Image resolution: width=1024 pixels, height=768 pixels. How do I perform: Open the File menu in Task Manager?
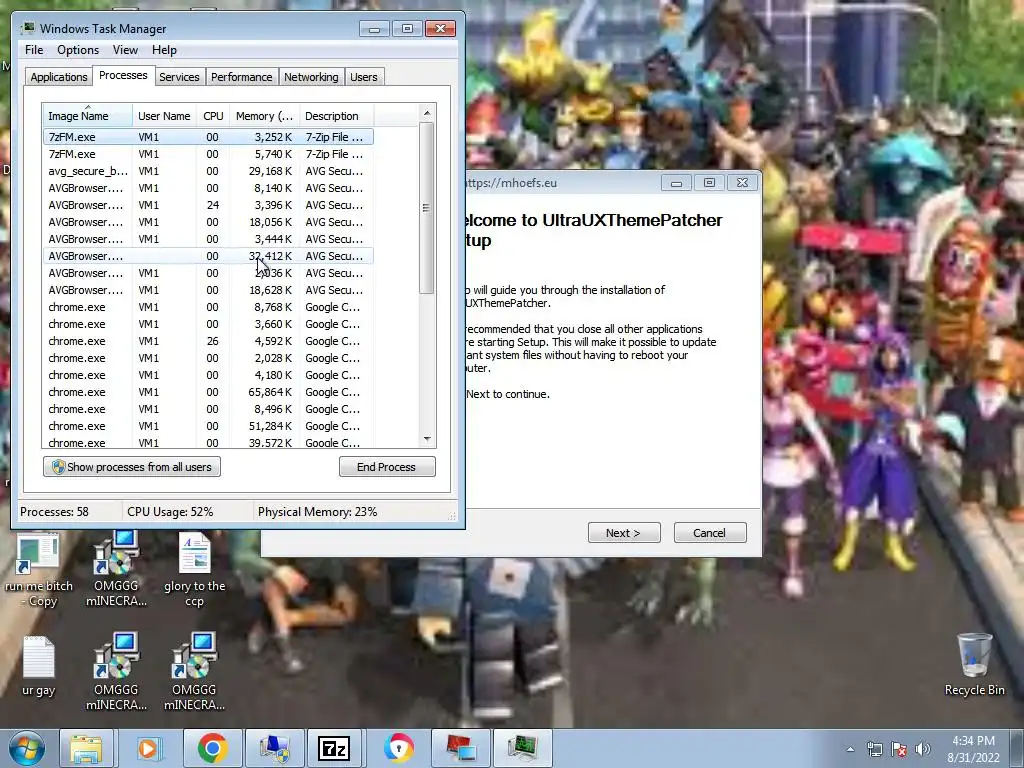(34, 50)
